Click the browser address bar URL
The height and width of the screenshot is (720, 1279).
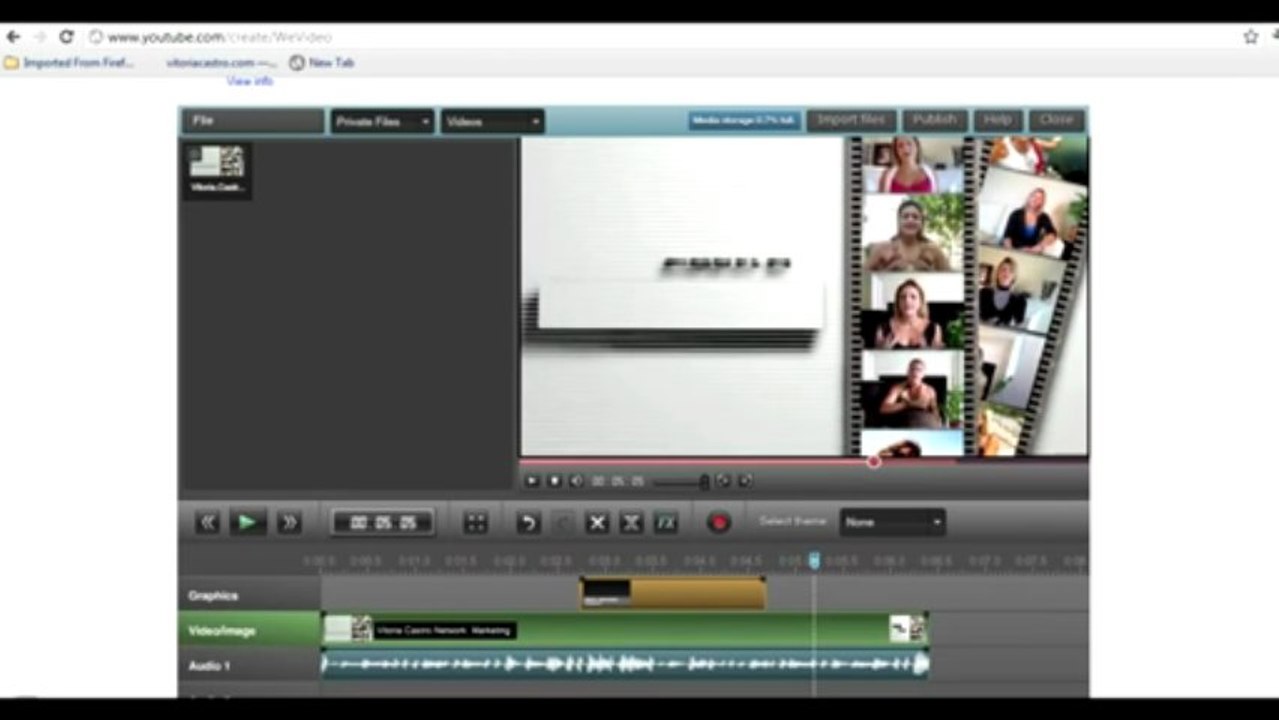219,37
